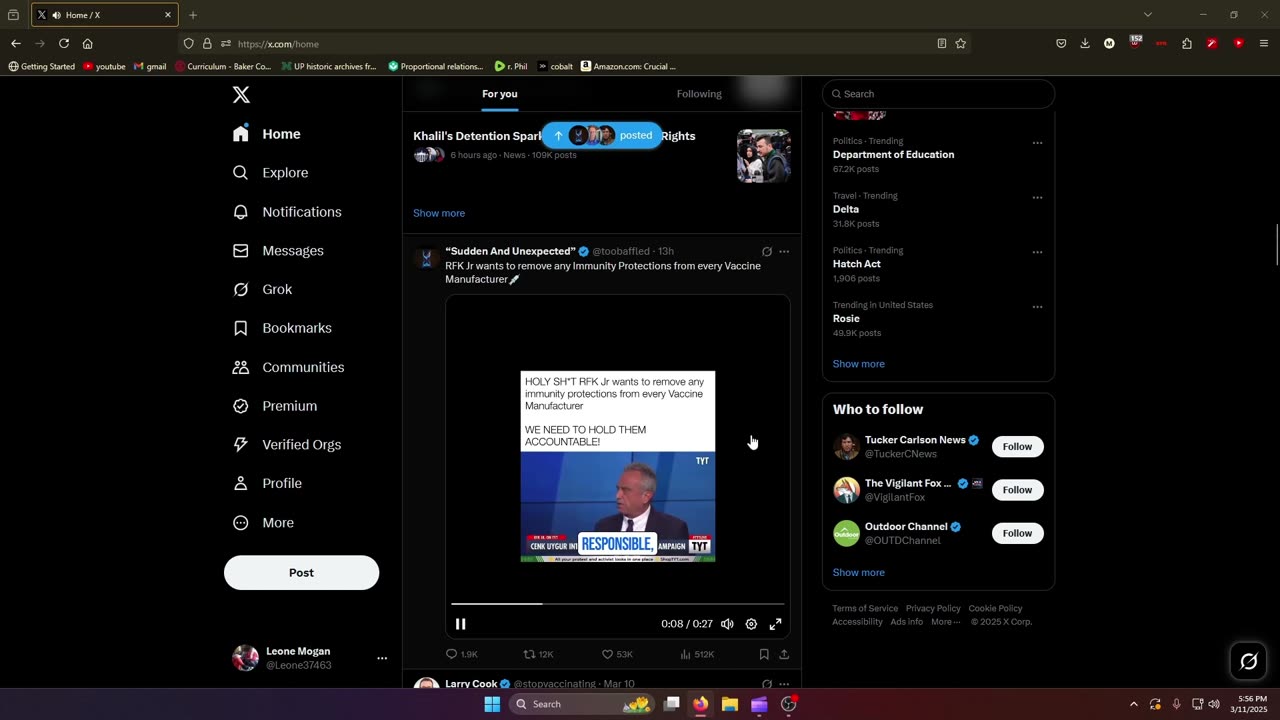Viewport: 1280px width, 720px height.
Task: Open more options for the Delta trend
Action: pos(1037,198)
